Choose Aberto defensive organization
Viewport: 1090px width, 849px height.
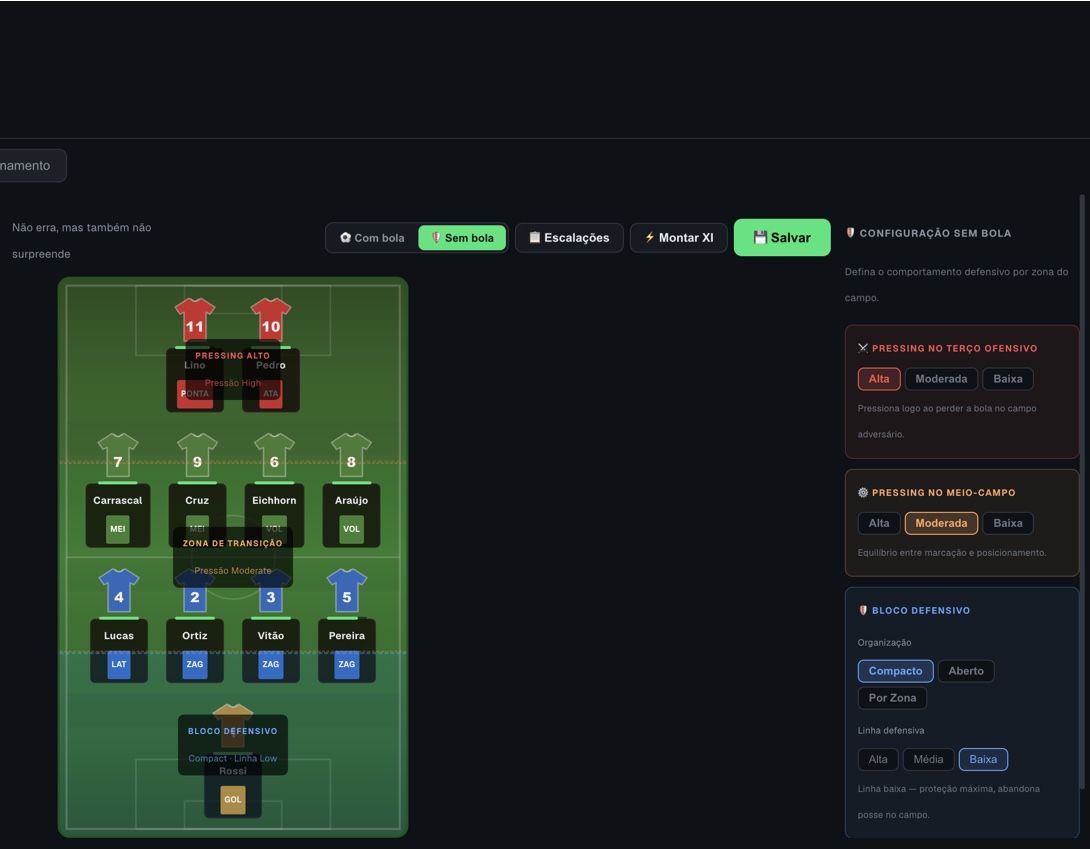(x=966, y=671)
